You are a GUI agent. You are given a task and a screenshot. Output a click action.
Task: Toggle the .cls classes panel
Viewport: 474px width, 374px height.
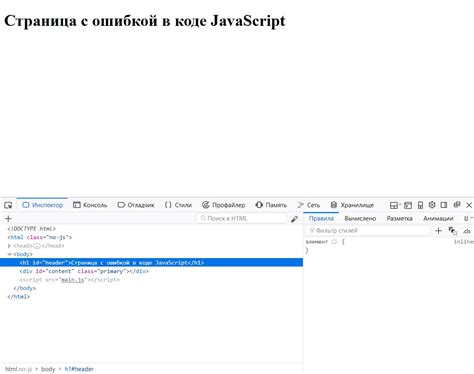(467, 231)
